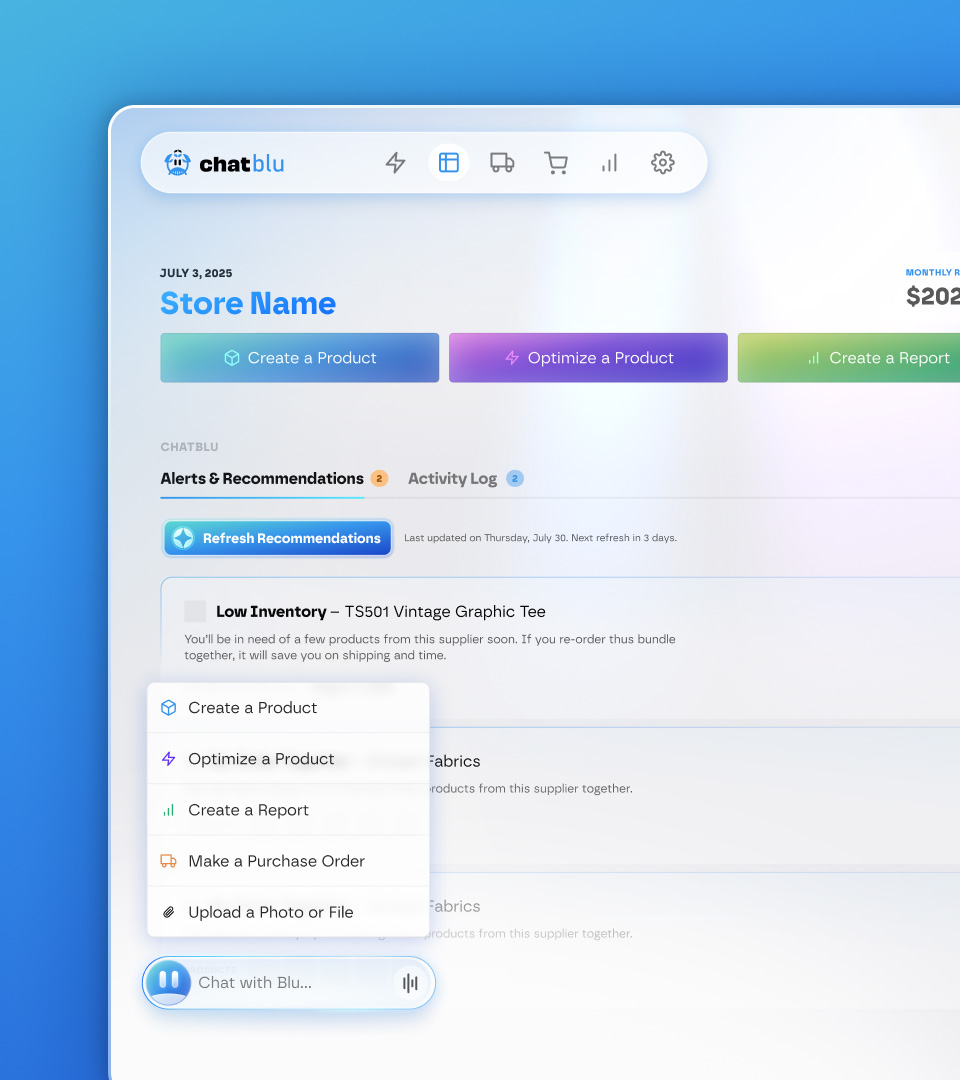Click the chatblu robot logo

point(178,163)
